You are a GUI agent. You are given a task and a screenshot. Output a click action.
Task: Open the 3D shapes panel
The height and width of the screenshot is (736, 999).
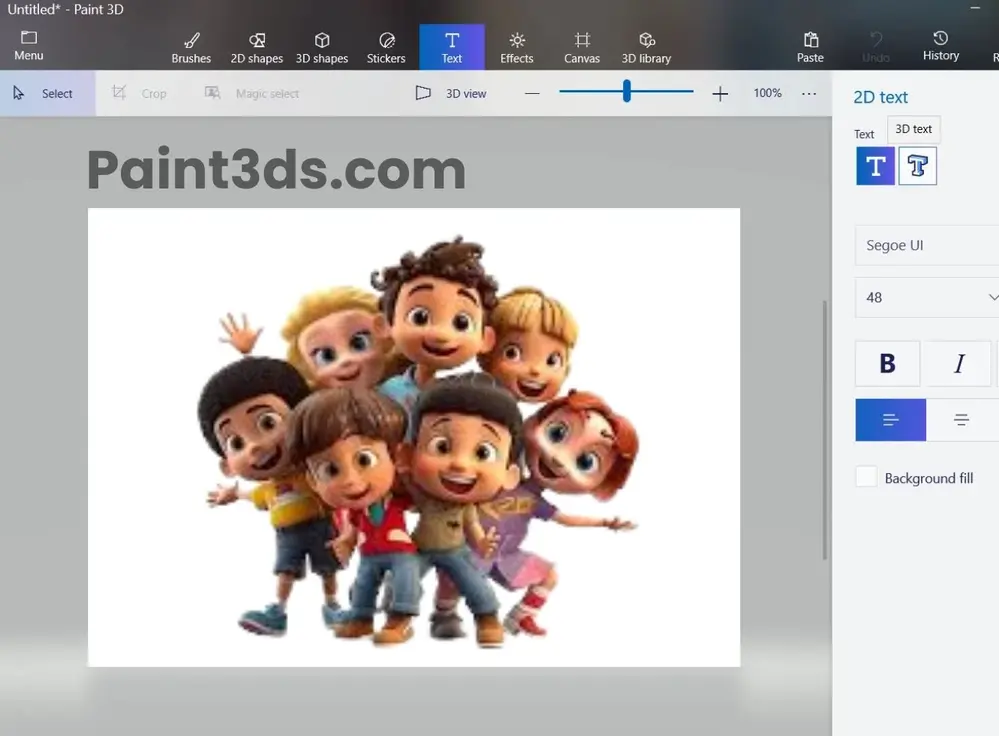coord(321,46)
